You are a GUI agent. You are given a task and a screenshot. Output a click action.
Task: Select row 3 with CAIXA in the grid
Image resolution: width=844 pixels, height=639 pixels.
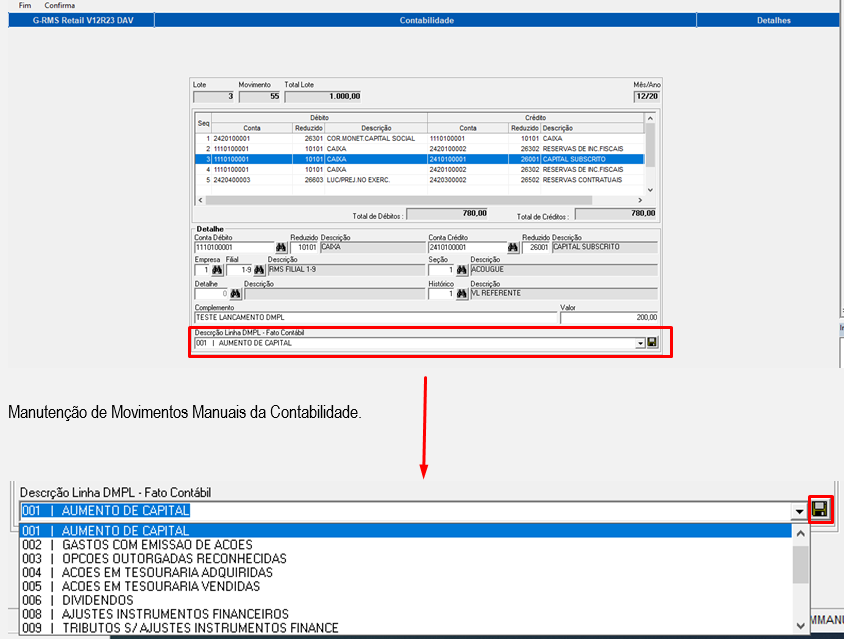click(400, 158)
